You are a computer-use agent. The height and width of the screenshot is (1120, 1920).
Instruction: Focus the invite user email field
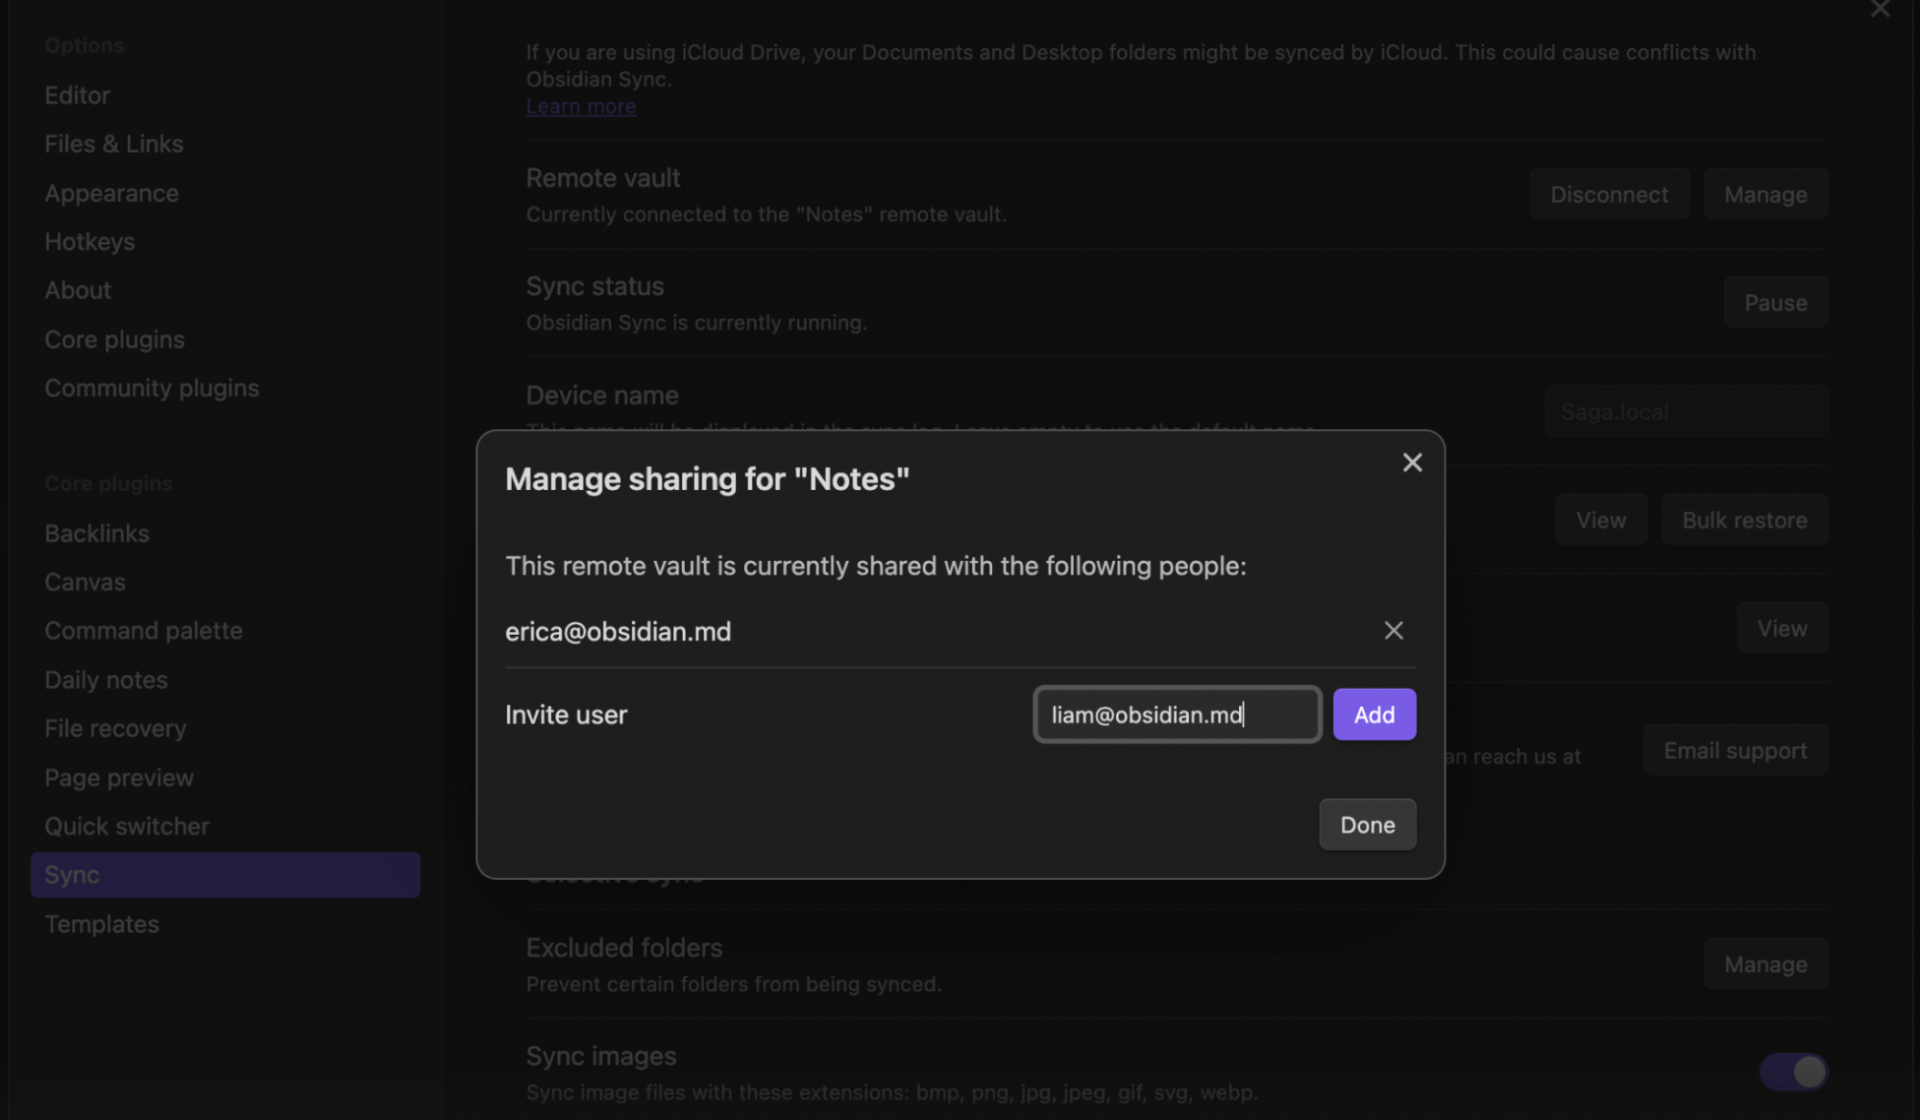(1176, 714)
